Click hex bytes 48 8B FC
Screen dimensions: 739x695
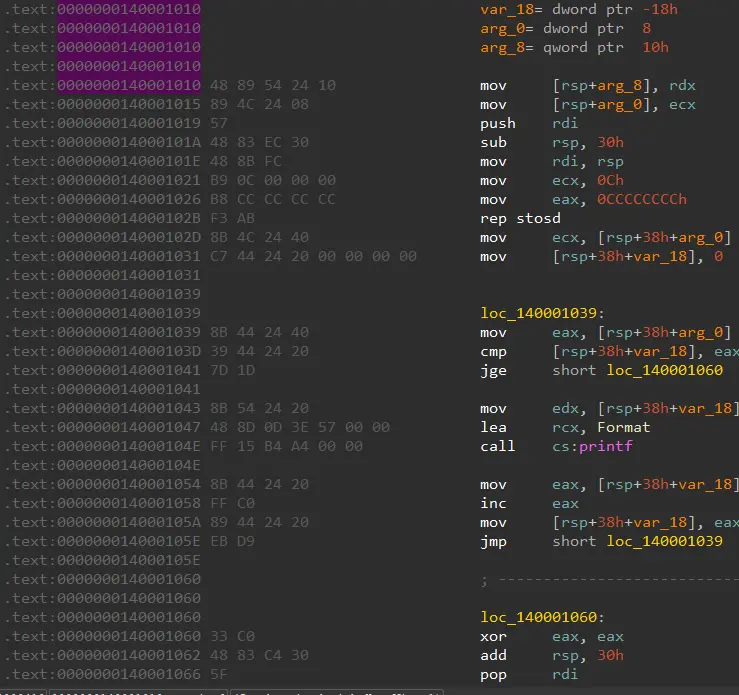click(x=246, y=161)
